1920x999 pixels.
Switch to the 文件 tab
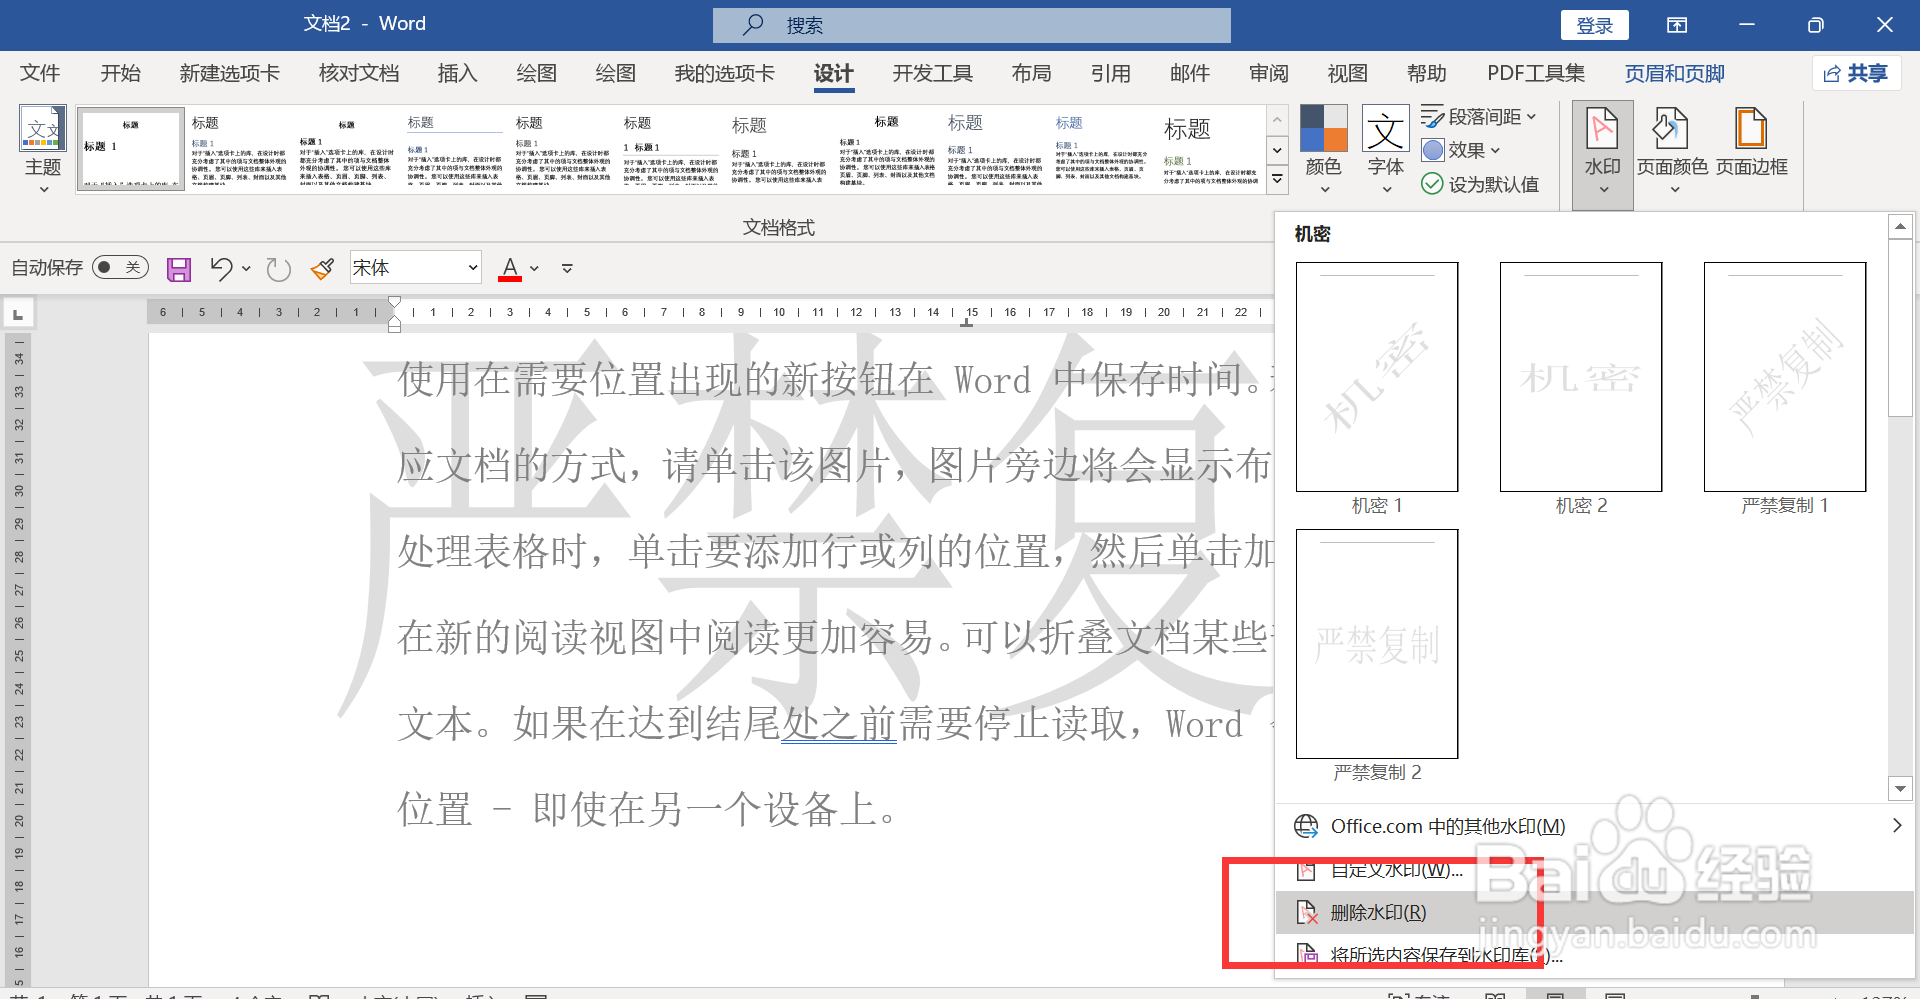(x=40, y=73)
